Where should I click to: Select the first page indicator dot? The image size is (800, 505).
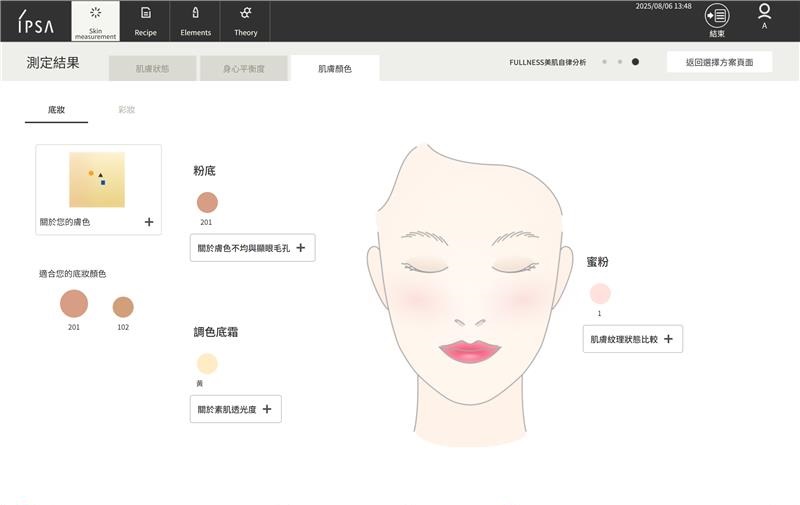click(604, 62)
